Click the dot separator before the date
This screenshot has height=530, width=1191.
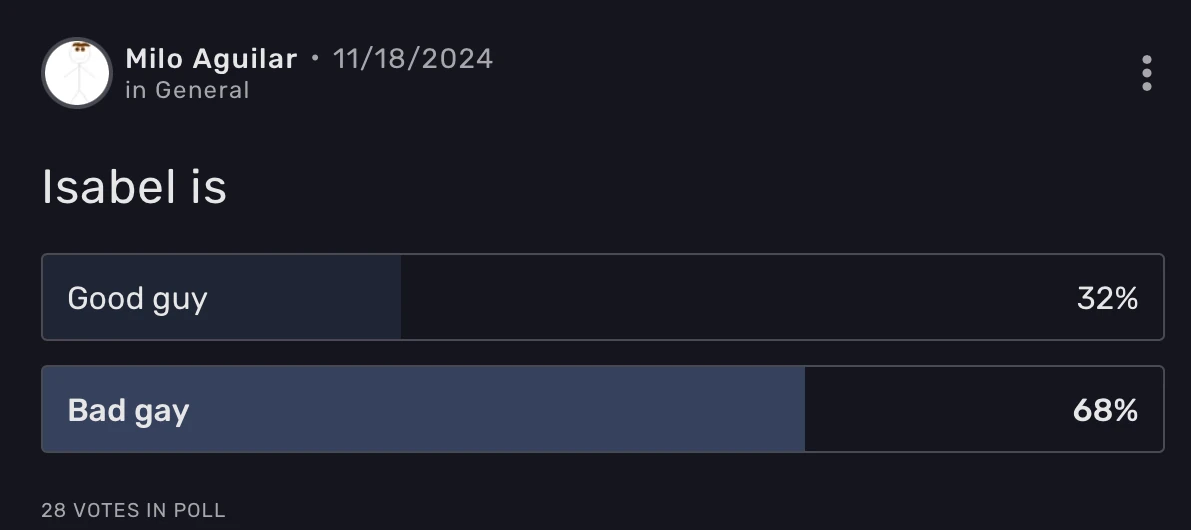point(315,58)
